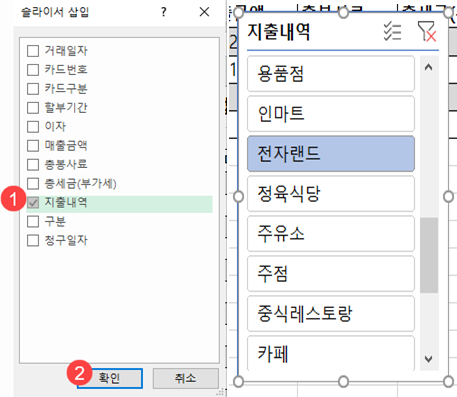457x397 pixels.
Task: Click the slicer scroll down arrow
Action: 429,359
